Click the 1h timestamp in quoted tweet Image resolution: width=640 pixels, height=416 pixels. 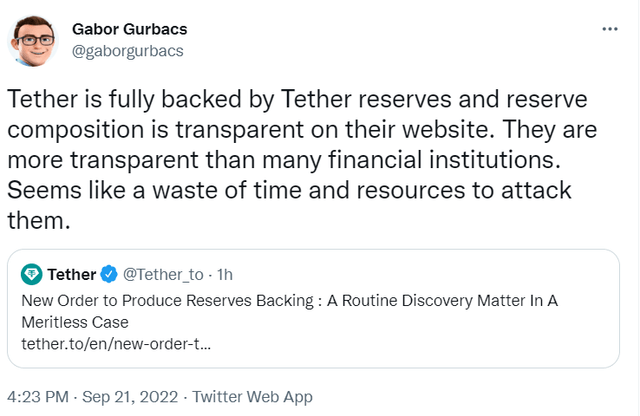[x=225, y=274]
